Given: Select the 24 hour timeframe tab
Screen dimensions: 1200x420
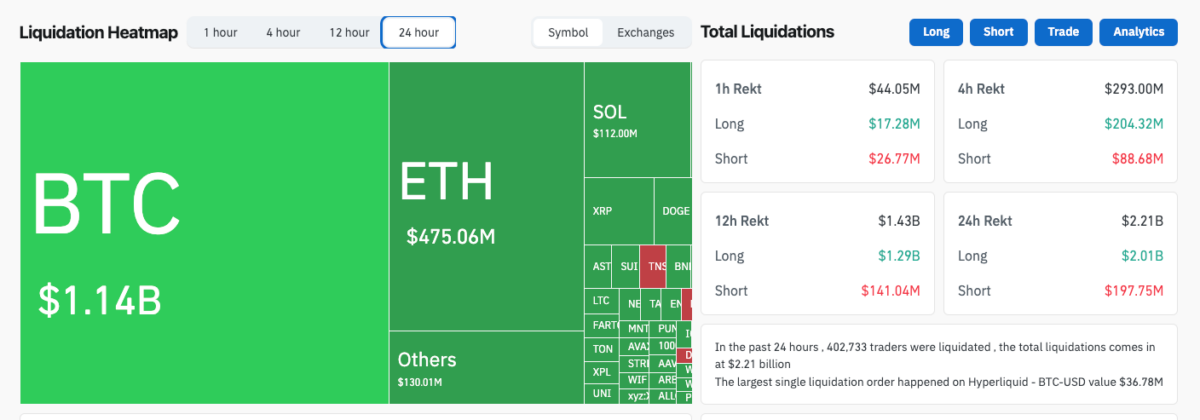Looking at the screenshot, I should click(x=418, y=33).
